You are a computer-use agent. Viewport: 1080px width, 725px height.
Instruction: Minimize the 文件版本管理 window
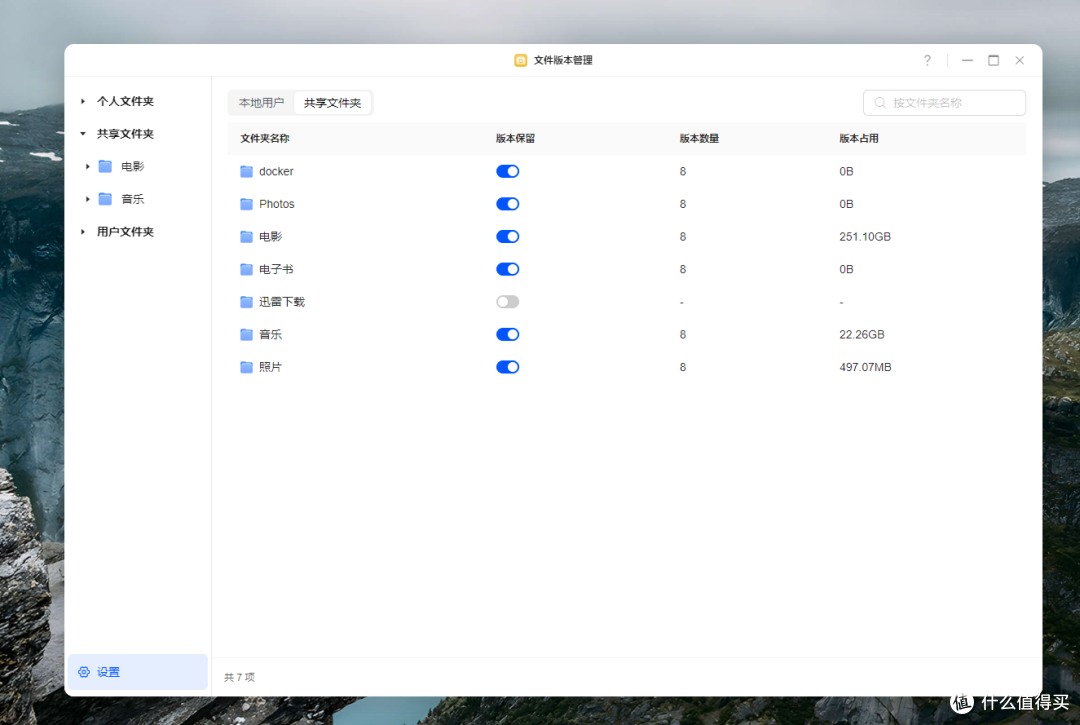point(968,61)
